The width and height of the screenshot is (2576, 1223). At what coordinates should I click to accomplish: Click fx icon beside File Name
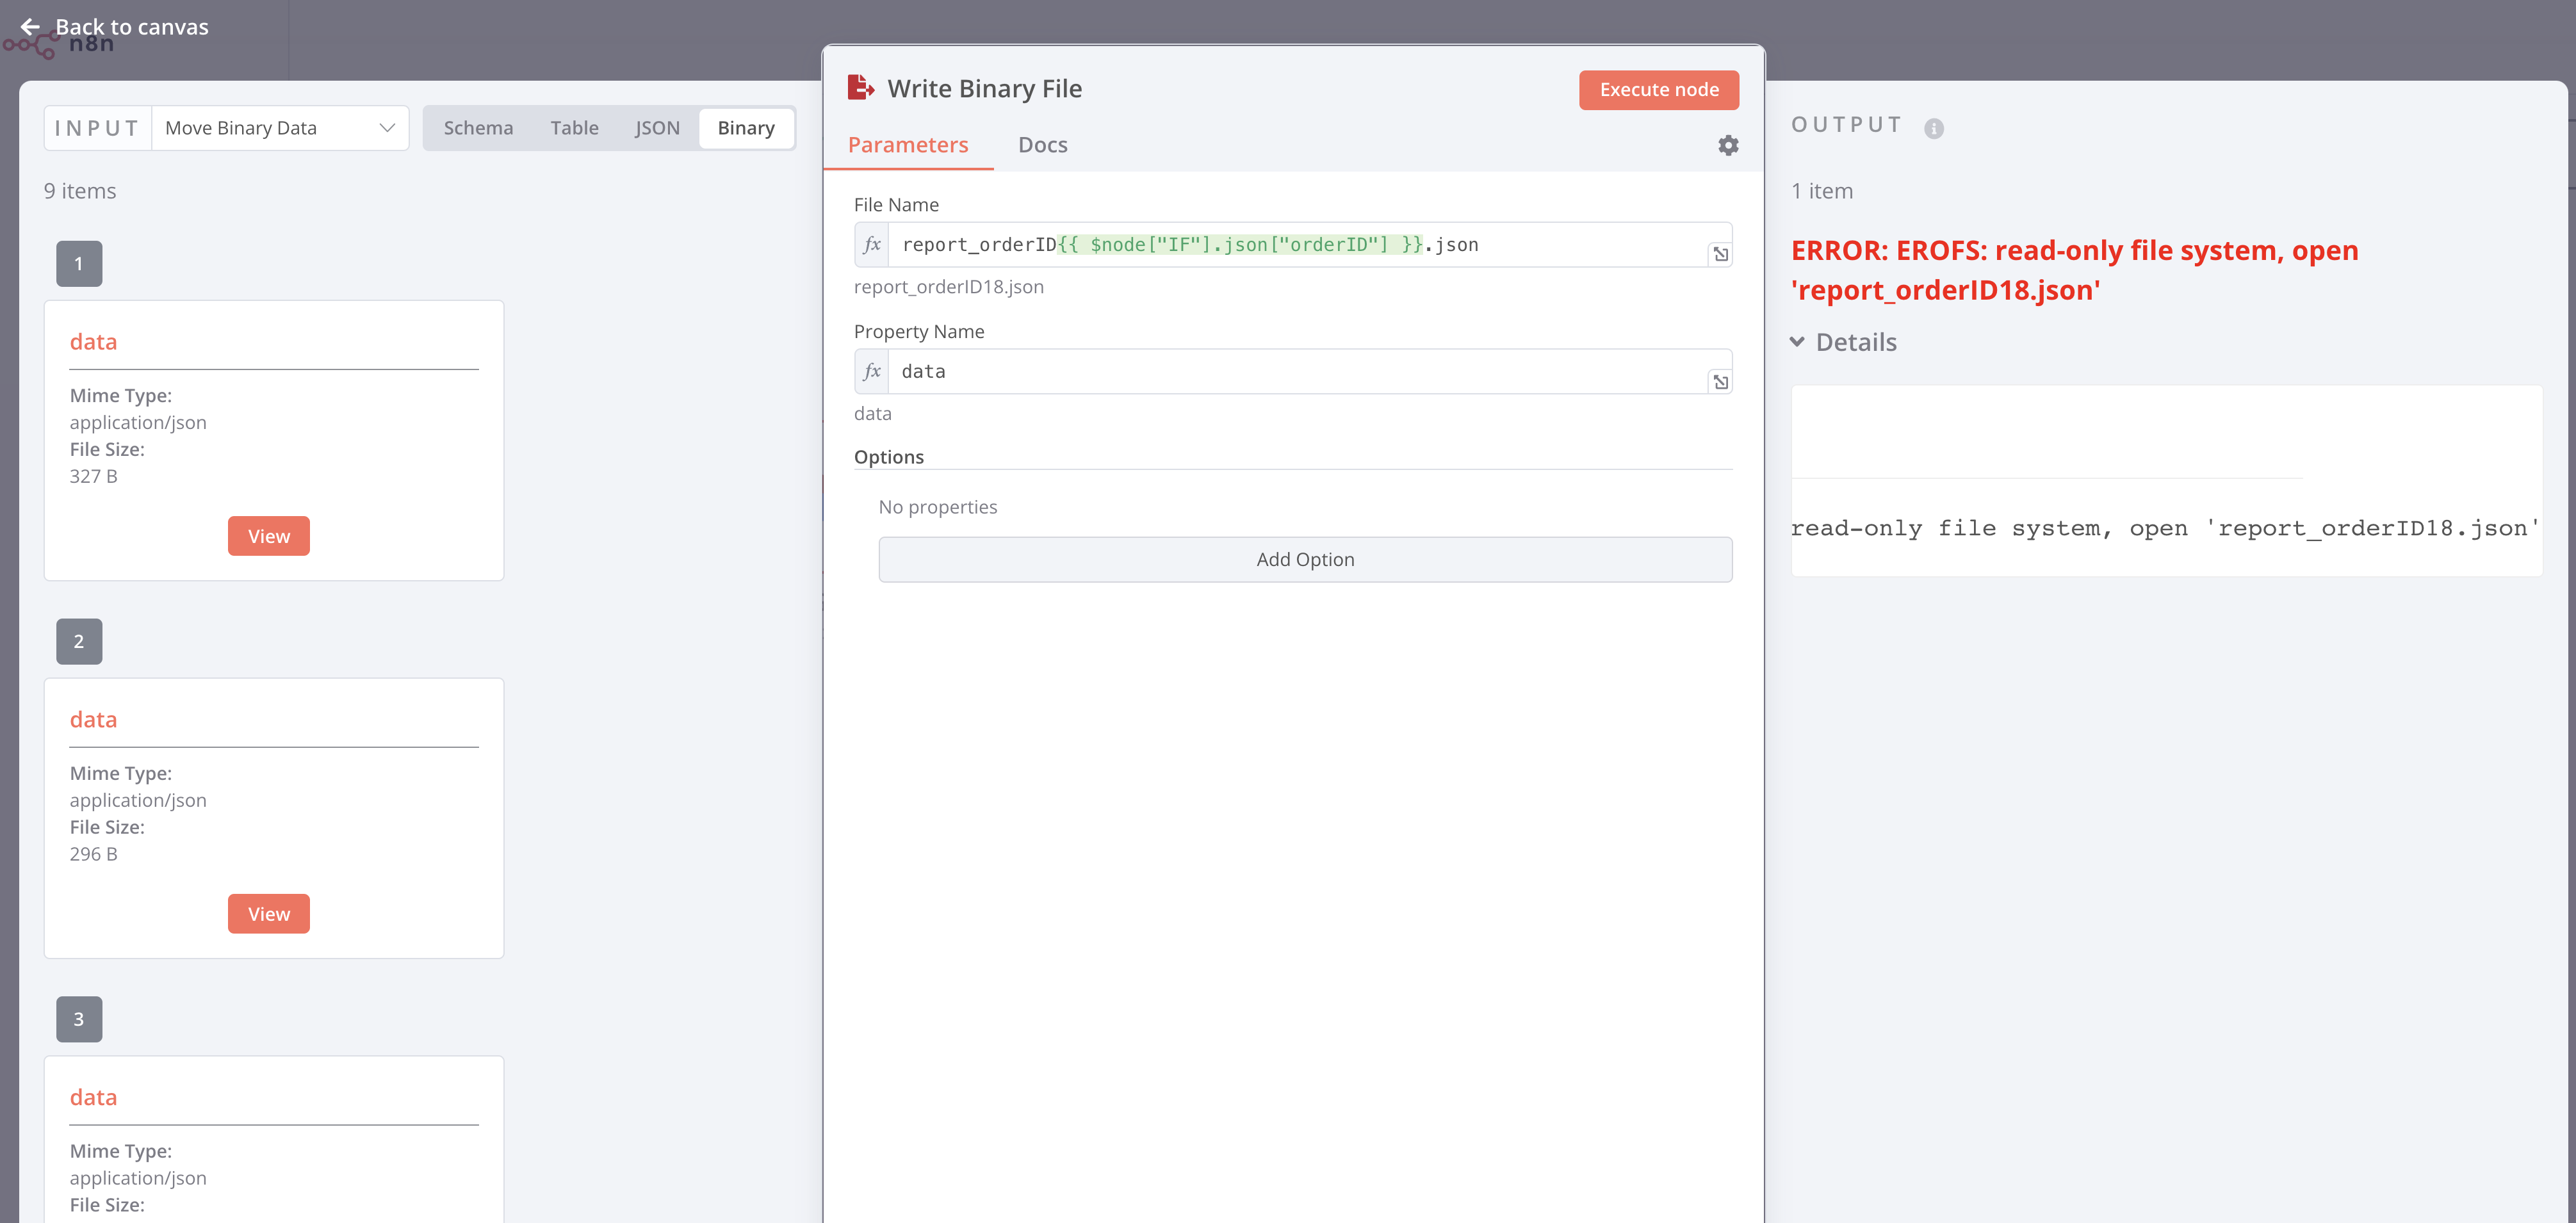pos(872,245)
